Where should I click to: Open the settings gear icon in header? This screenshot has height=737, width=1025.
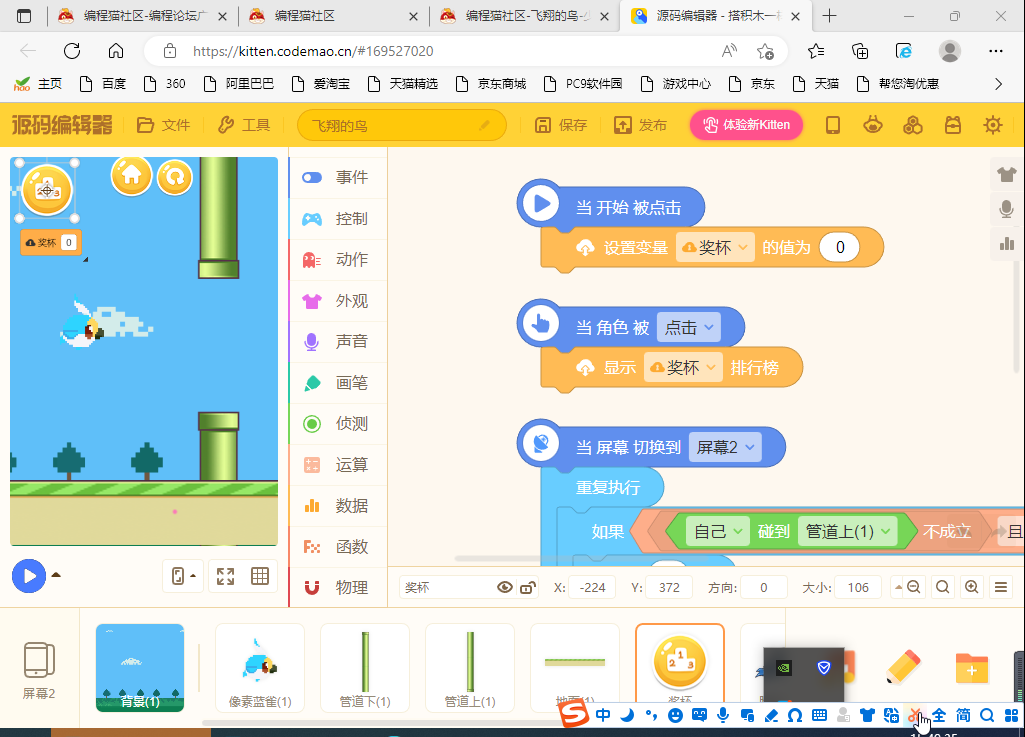(x=992, y=125)
